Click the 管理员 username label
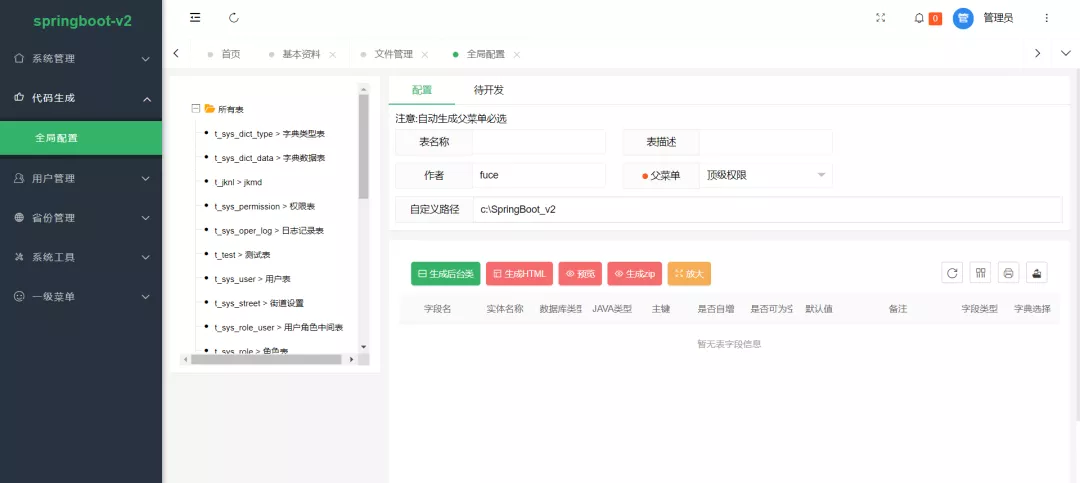1080x483 pixels. click(x=998, y=19)
